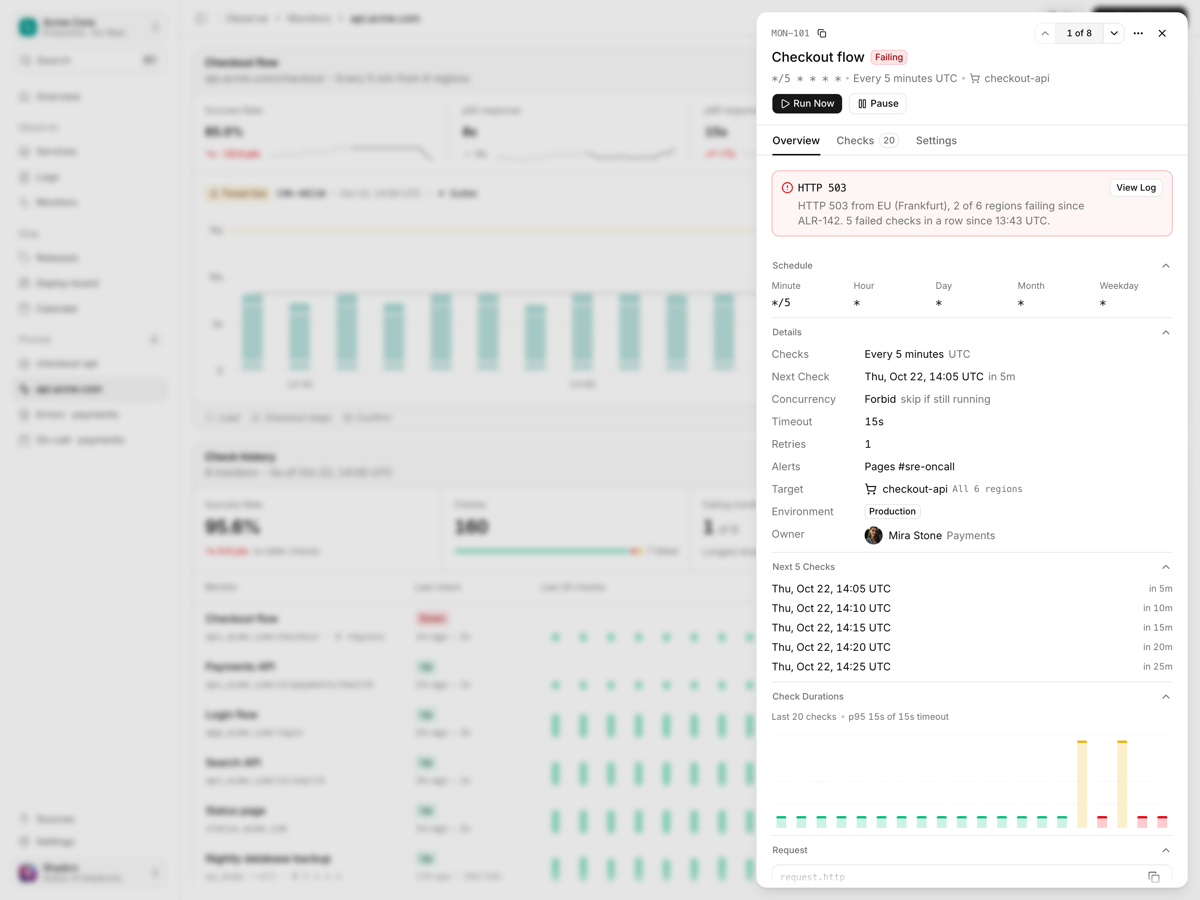
Task: Click the cart icon beside the header checkout-api
Action: (975, 78)
